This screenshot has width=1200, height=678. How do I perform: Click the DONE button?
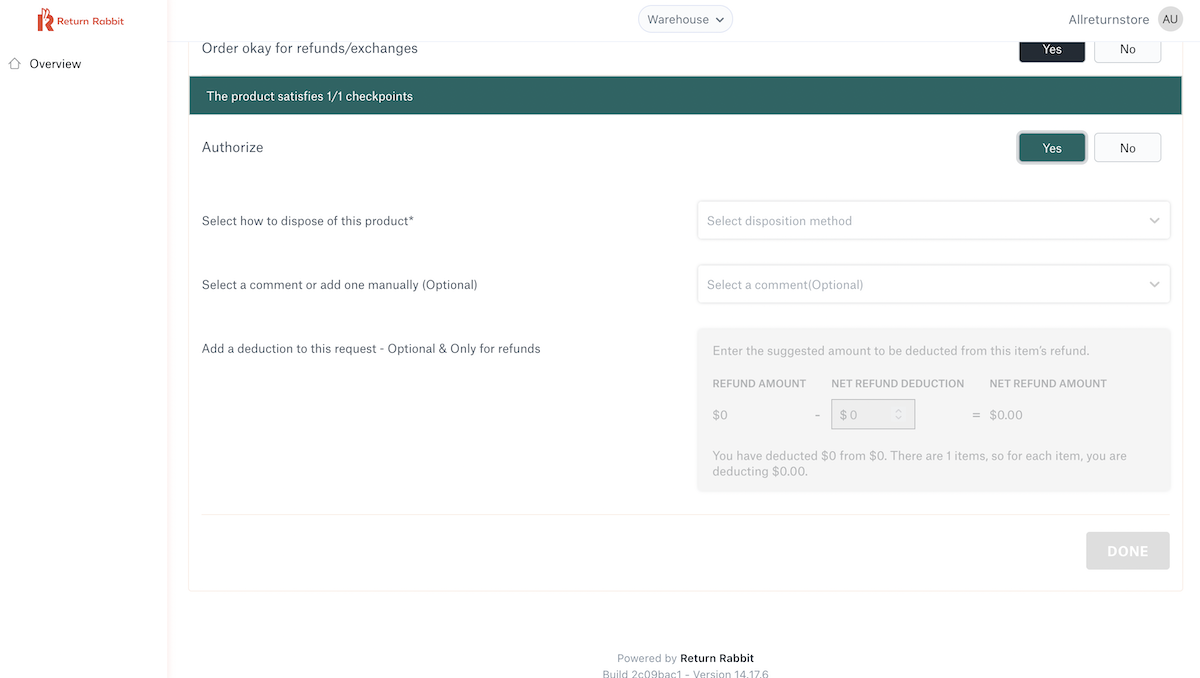point(1127,551)
